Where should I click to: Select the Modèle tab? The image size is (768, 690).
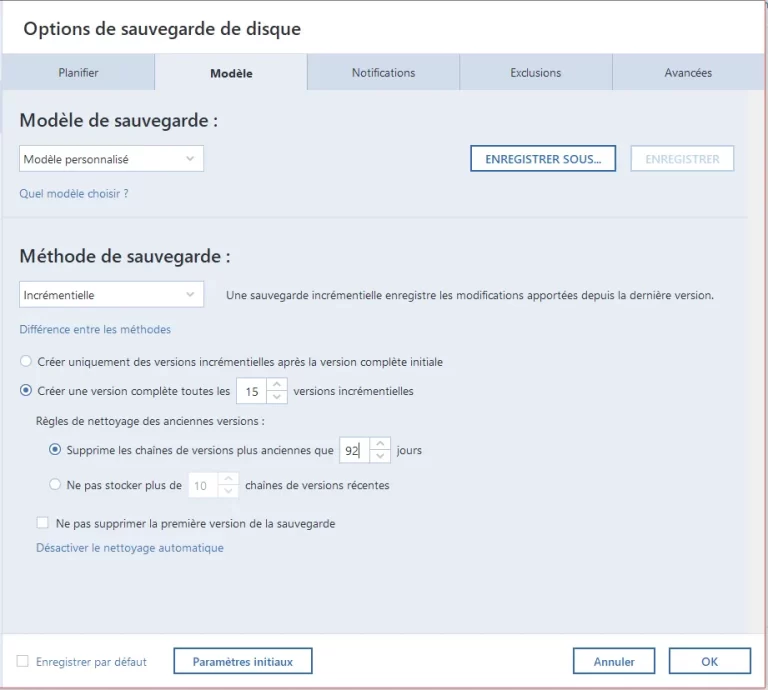[x=231, y=73]
